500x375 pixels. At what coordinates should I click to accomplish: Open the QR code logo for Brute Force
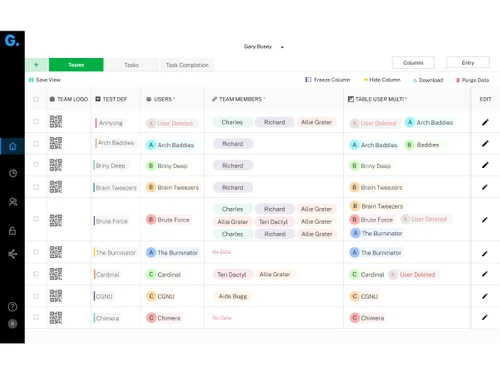tap(56, 220)
